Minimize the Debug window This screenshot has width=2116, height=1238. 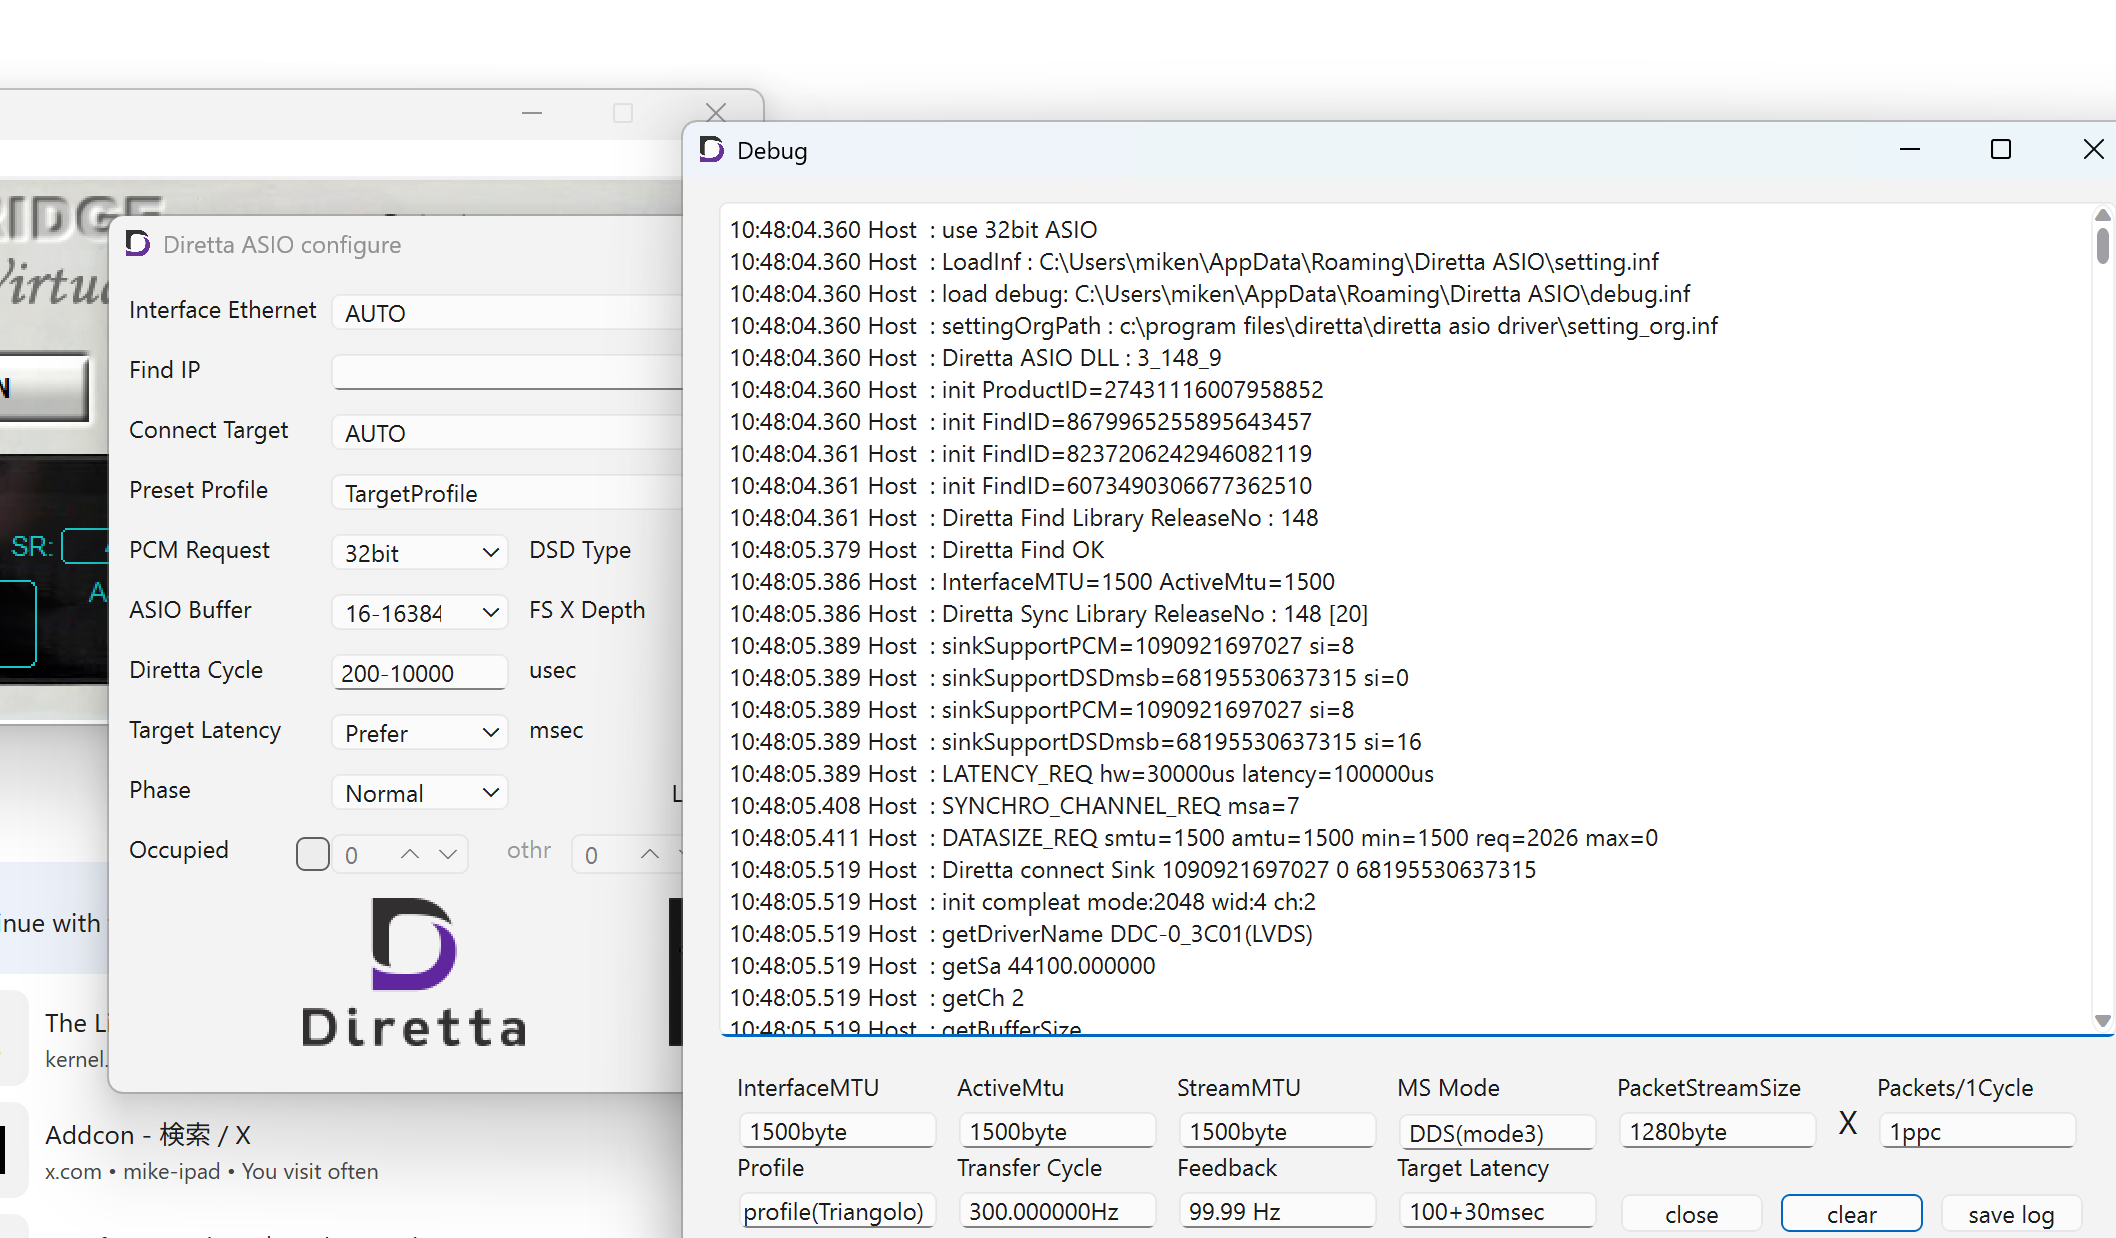(1910, 150)
